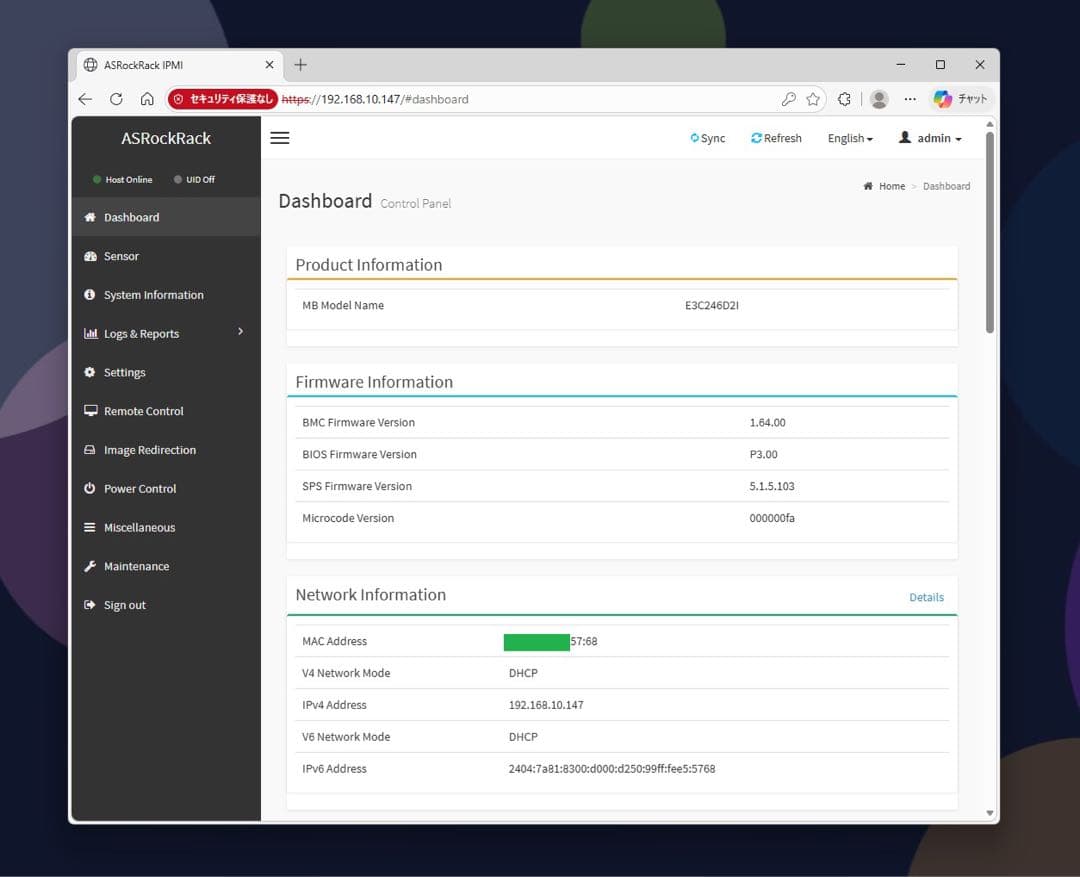Screen dimensions: 1080x877
Task: Click the Sync button
Action: (707, 138)
